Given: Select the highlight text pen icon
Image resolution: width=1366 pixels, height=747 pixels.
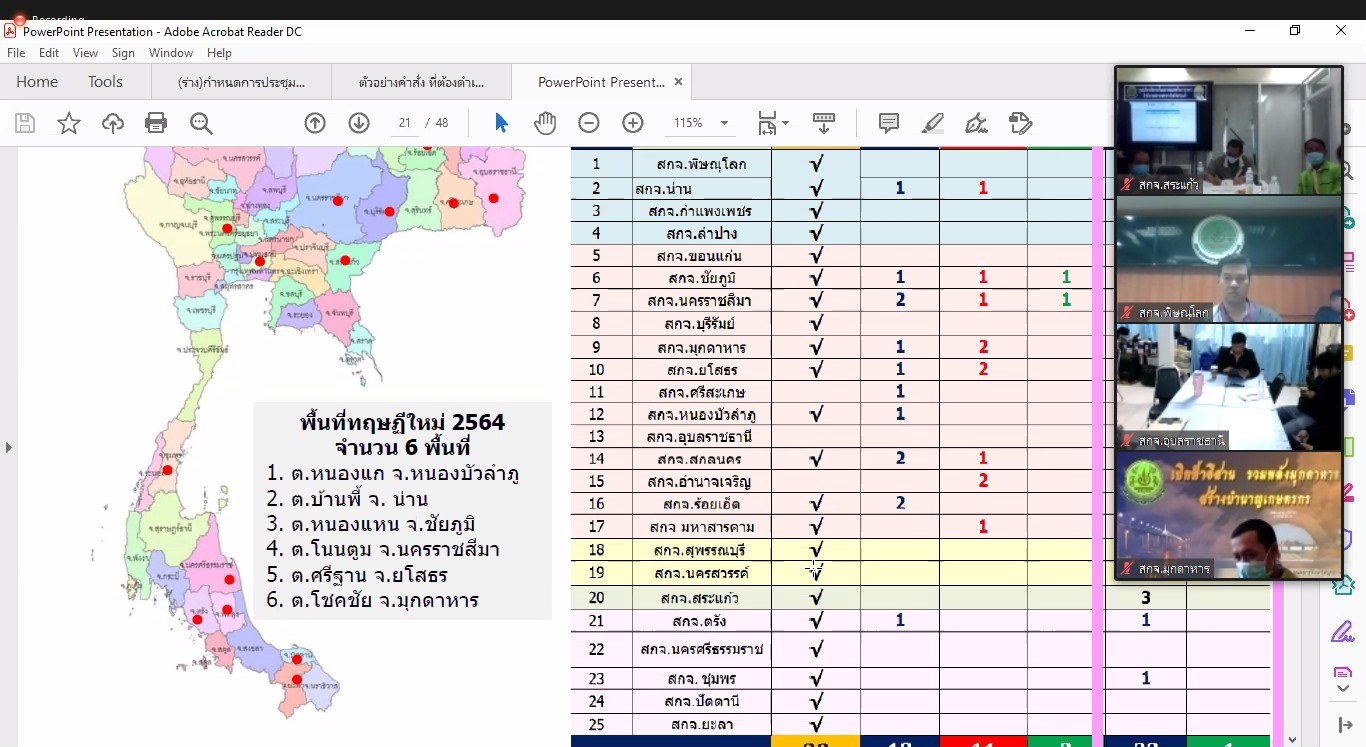Looking at the screenshot, I should (x=932, y=123).
